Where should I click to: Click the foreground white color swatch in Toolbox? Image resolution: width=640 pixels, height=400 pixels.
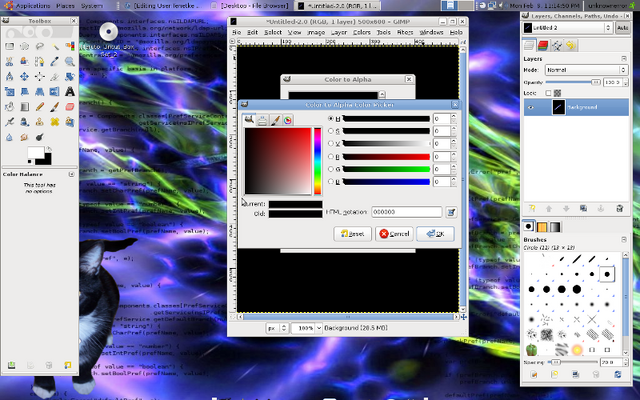coord(36,152)
